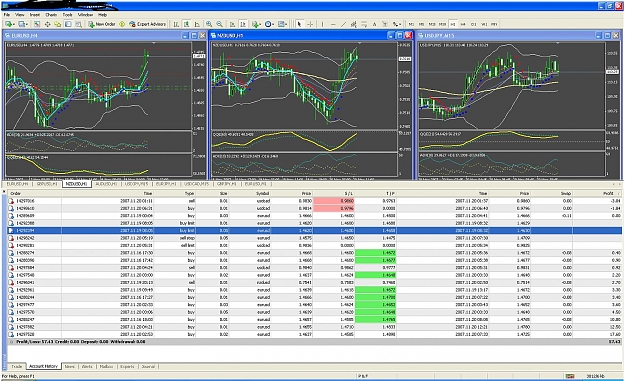This screenshot has width=625, height=381.
Task: Select the text A tool
Action: 374,24
